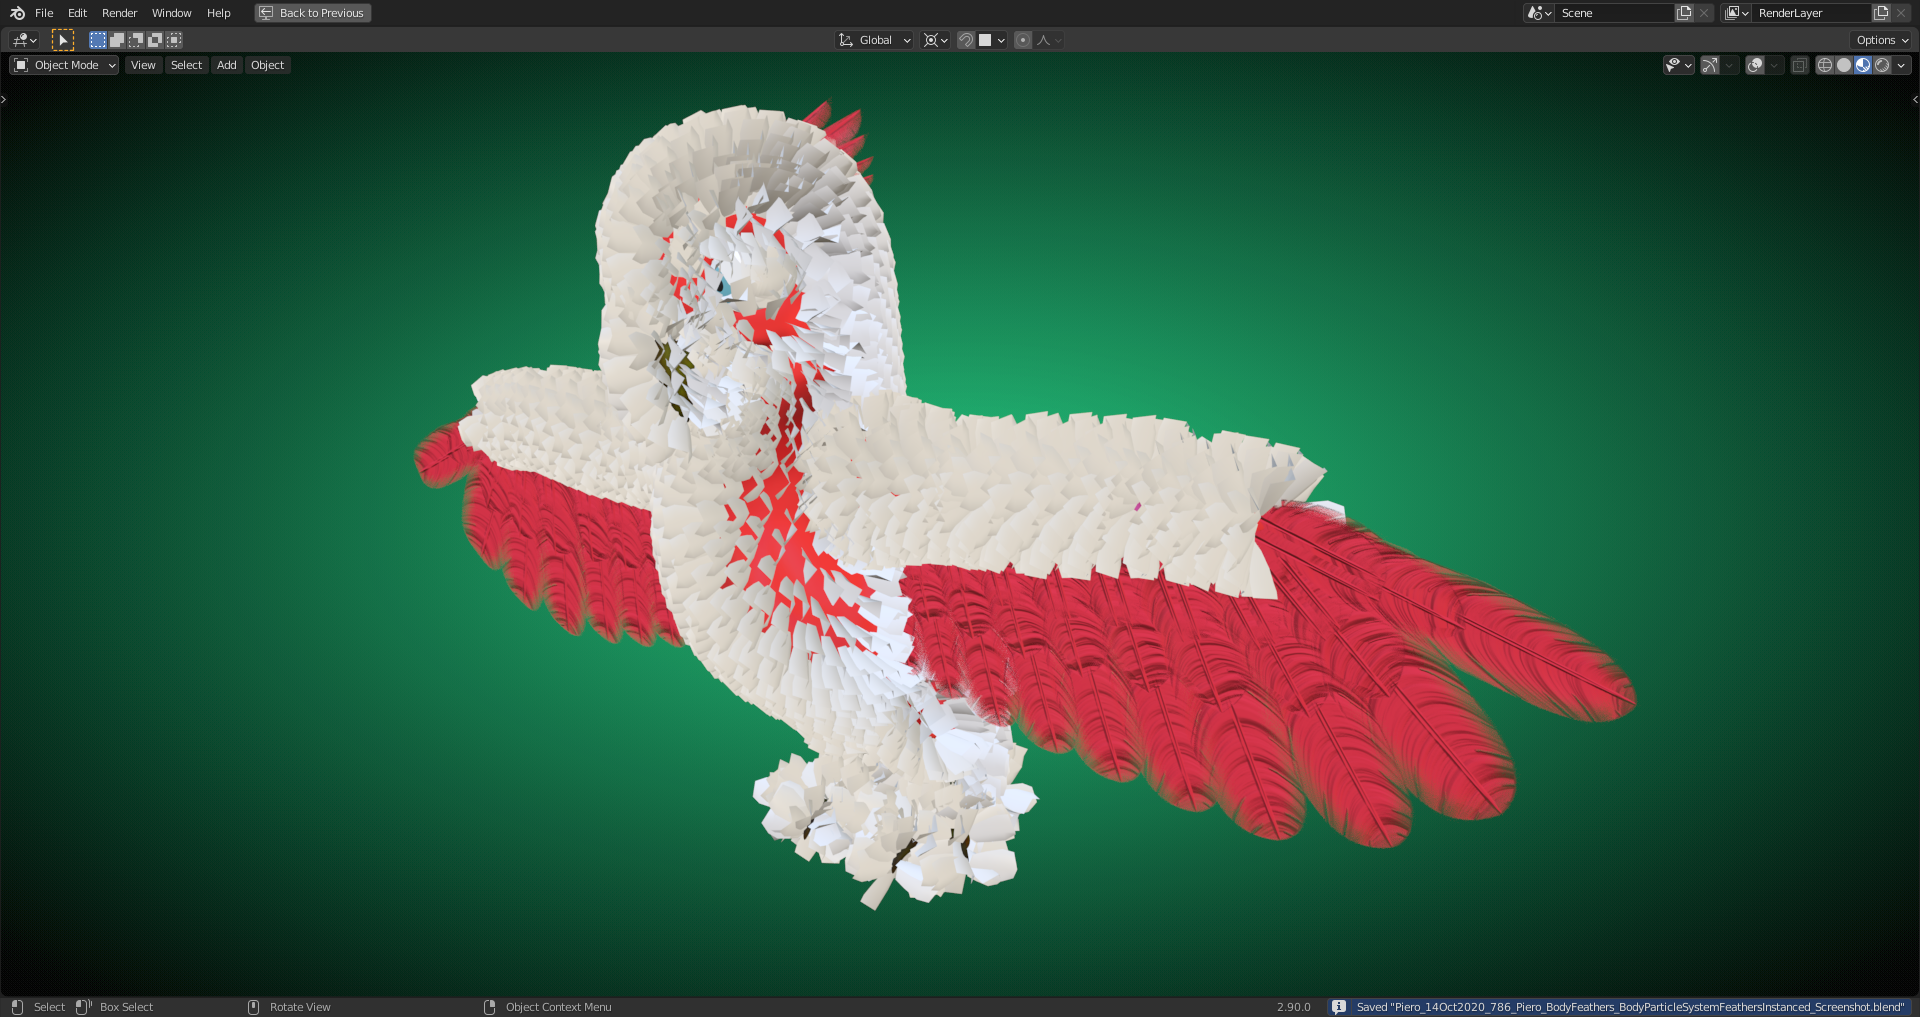Image resolution: width=1920 pixels, height=1017 pixels.
Task: Toggle Show Overlays in the viewport
Action: point(1753,65)
